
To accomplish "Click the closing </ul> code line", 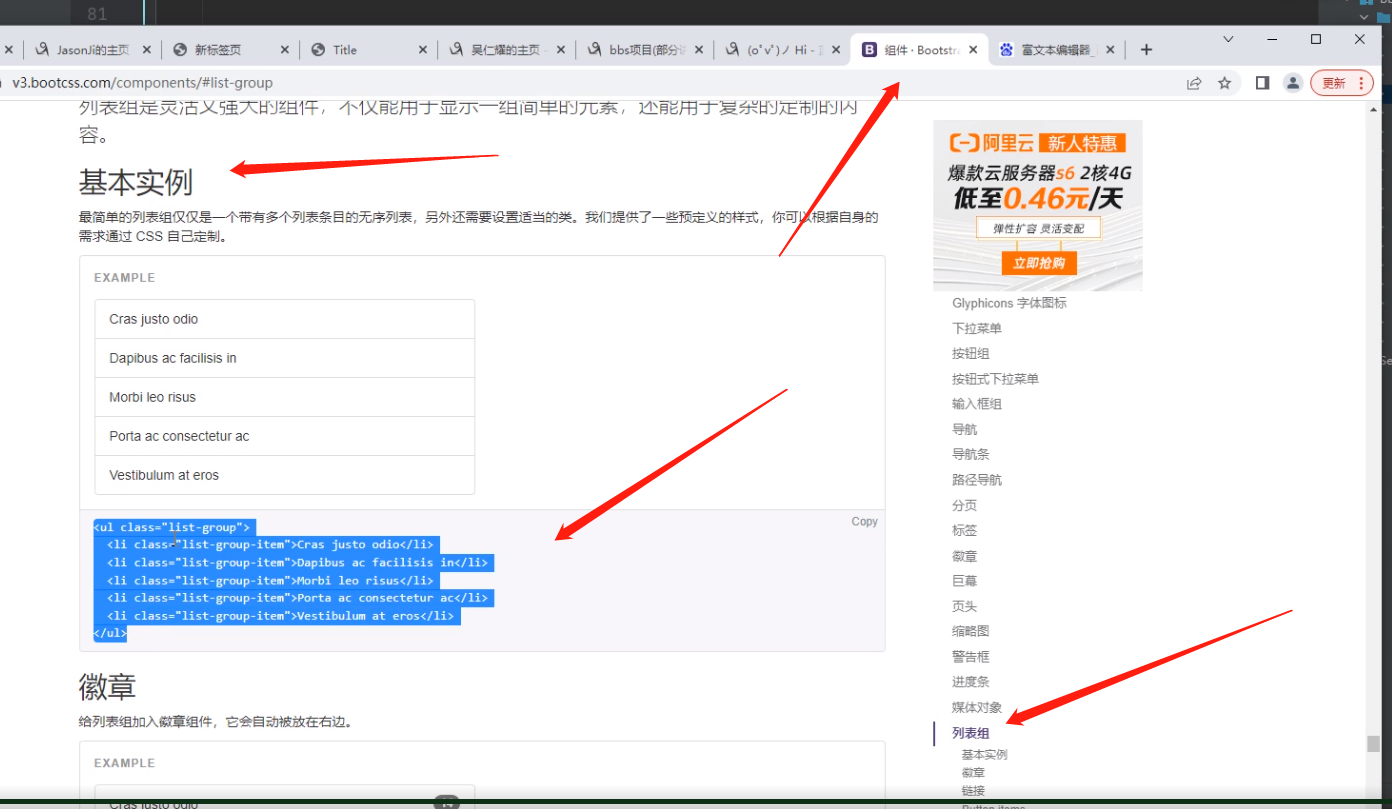I will 110,633.
